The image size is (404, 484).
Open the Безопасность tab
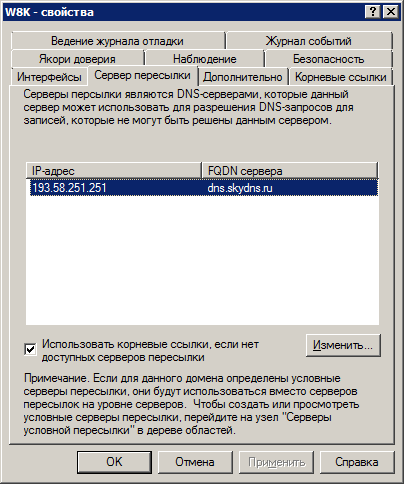[328, 59]
